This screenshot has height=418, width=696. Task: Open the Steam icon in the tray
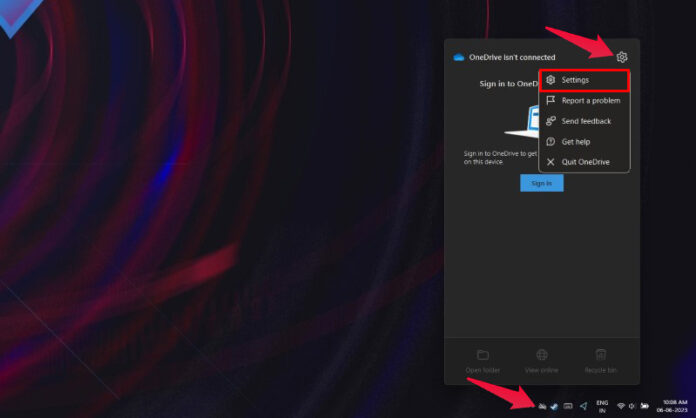[x=554, y=407]
